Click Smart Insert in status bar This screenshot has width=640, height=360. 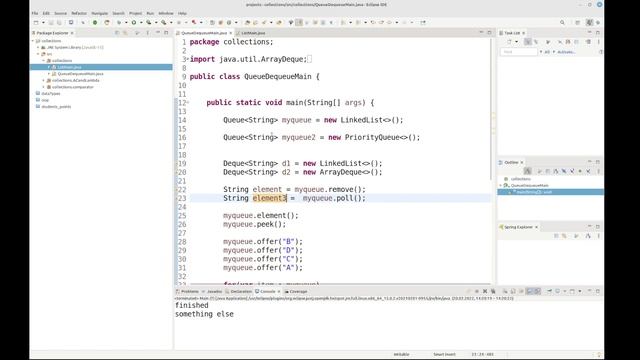pos(444,354)
